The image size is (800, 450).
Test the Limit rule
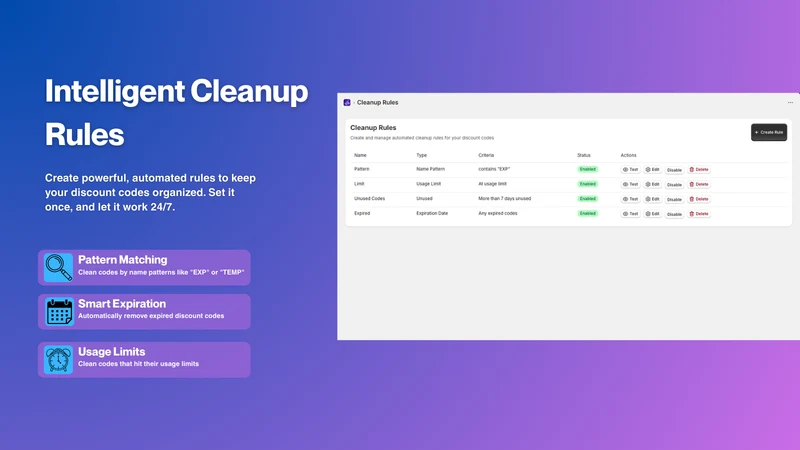[x=631, y=184]
